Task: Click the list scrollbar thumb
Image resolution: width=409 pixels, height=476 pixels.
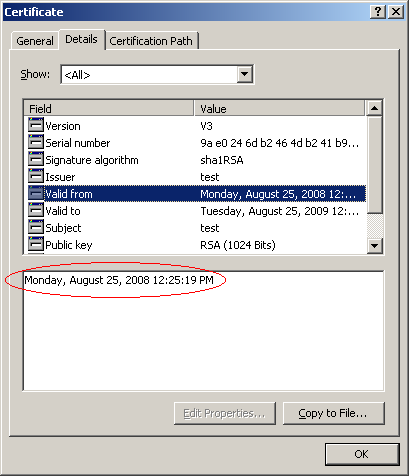Action: tap(375, 164)
